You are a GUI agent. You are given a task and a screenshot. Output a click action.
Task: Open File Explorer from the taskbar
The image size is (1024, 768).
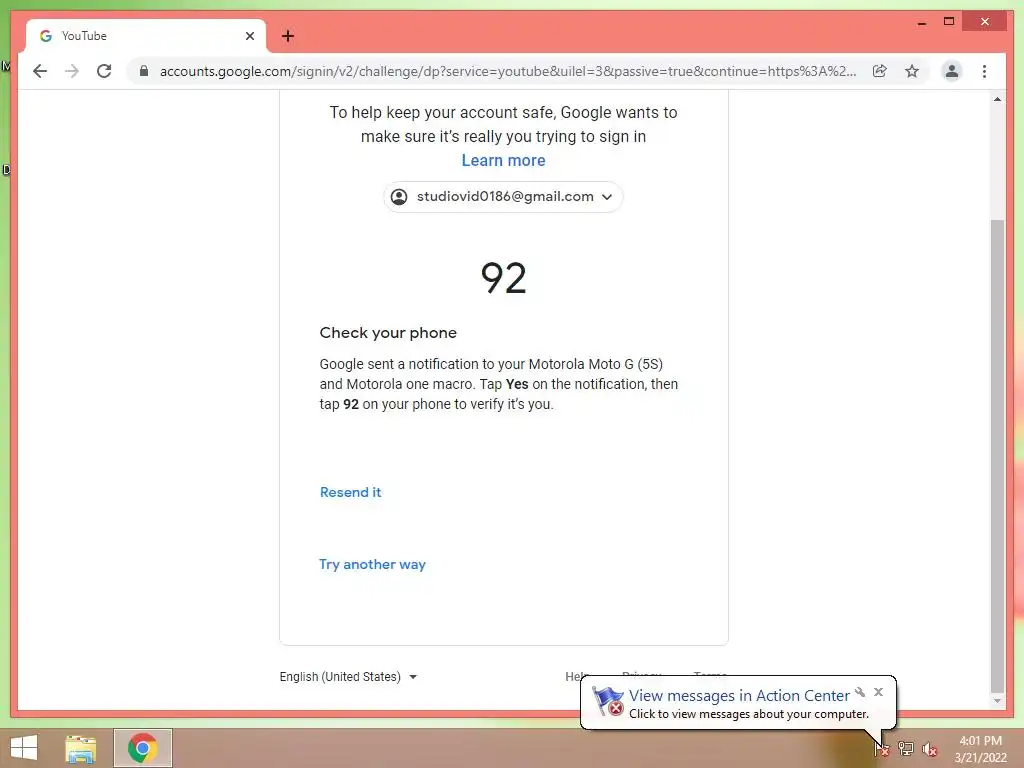tap(80, 748)
